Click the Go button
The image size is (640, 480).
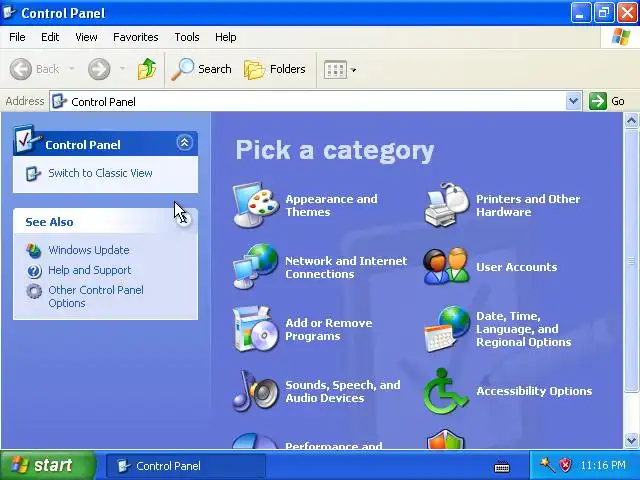[607, 101]
